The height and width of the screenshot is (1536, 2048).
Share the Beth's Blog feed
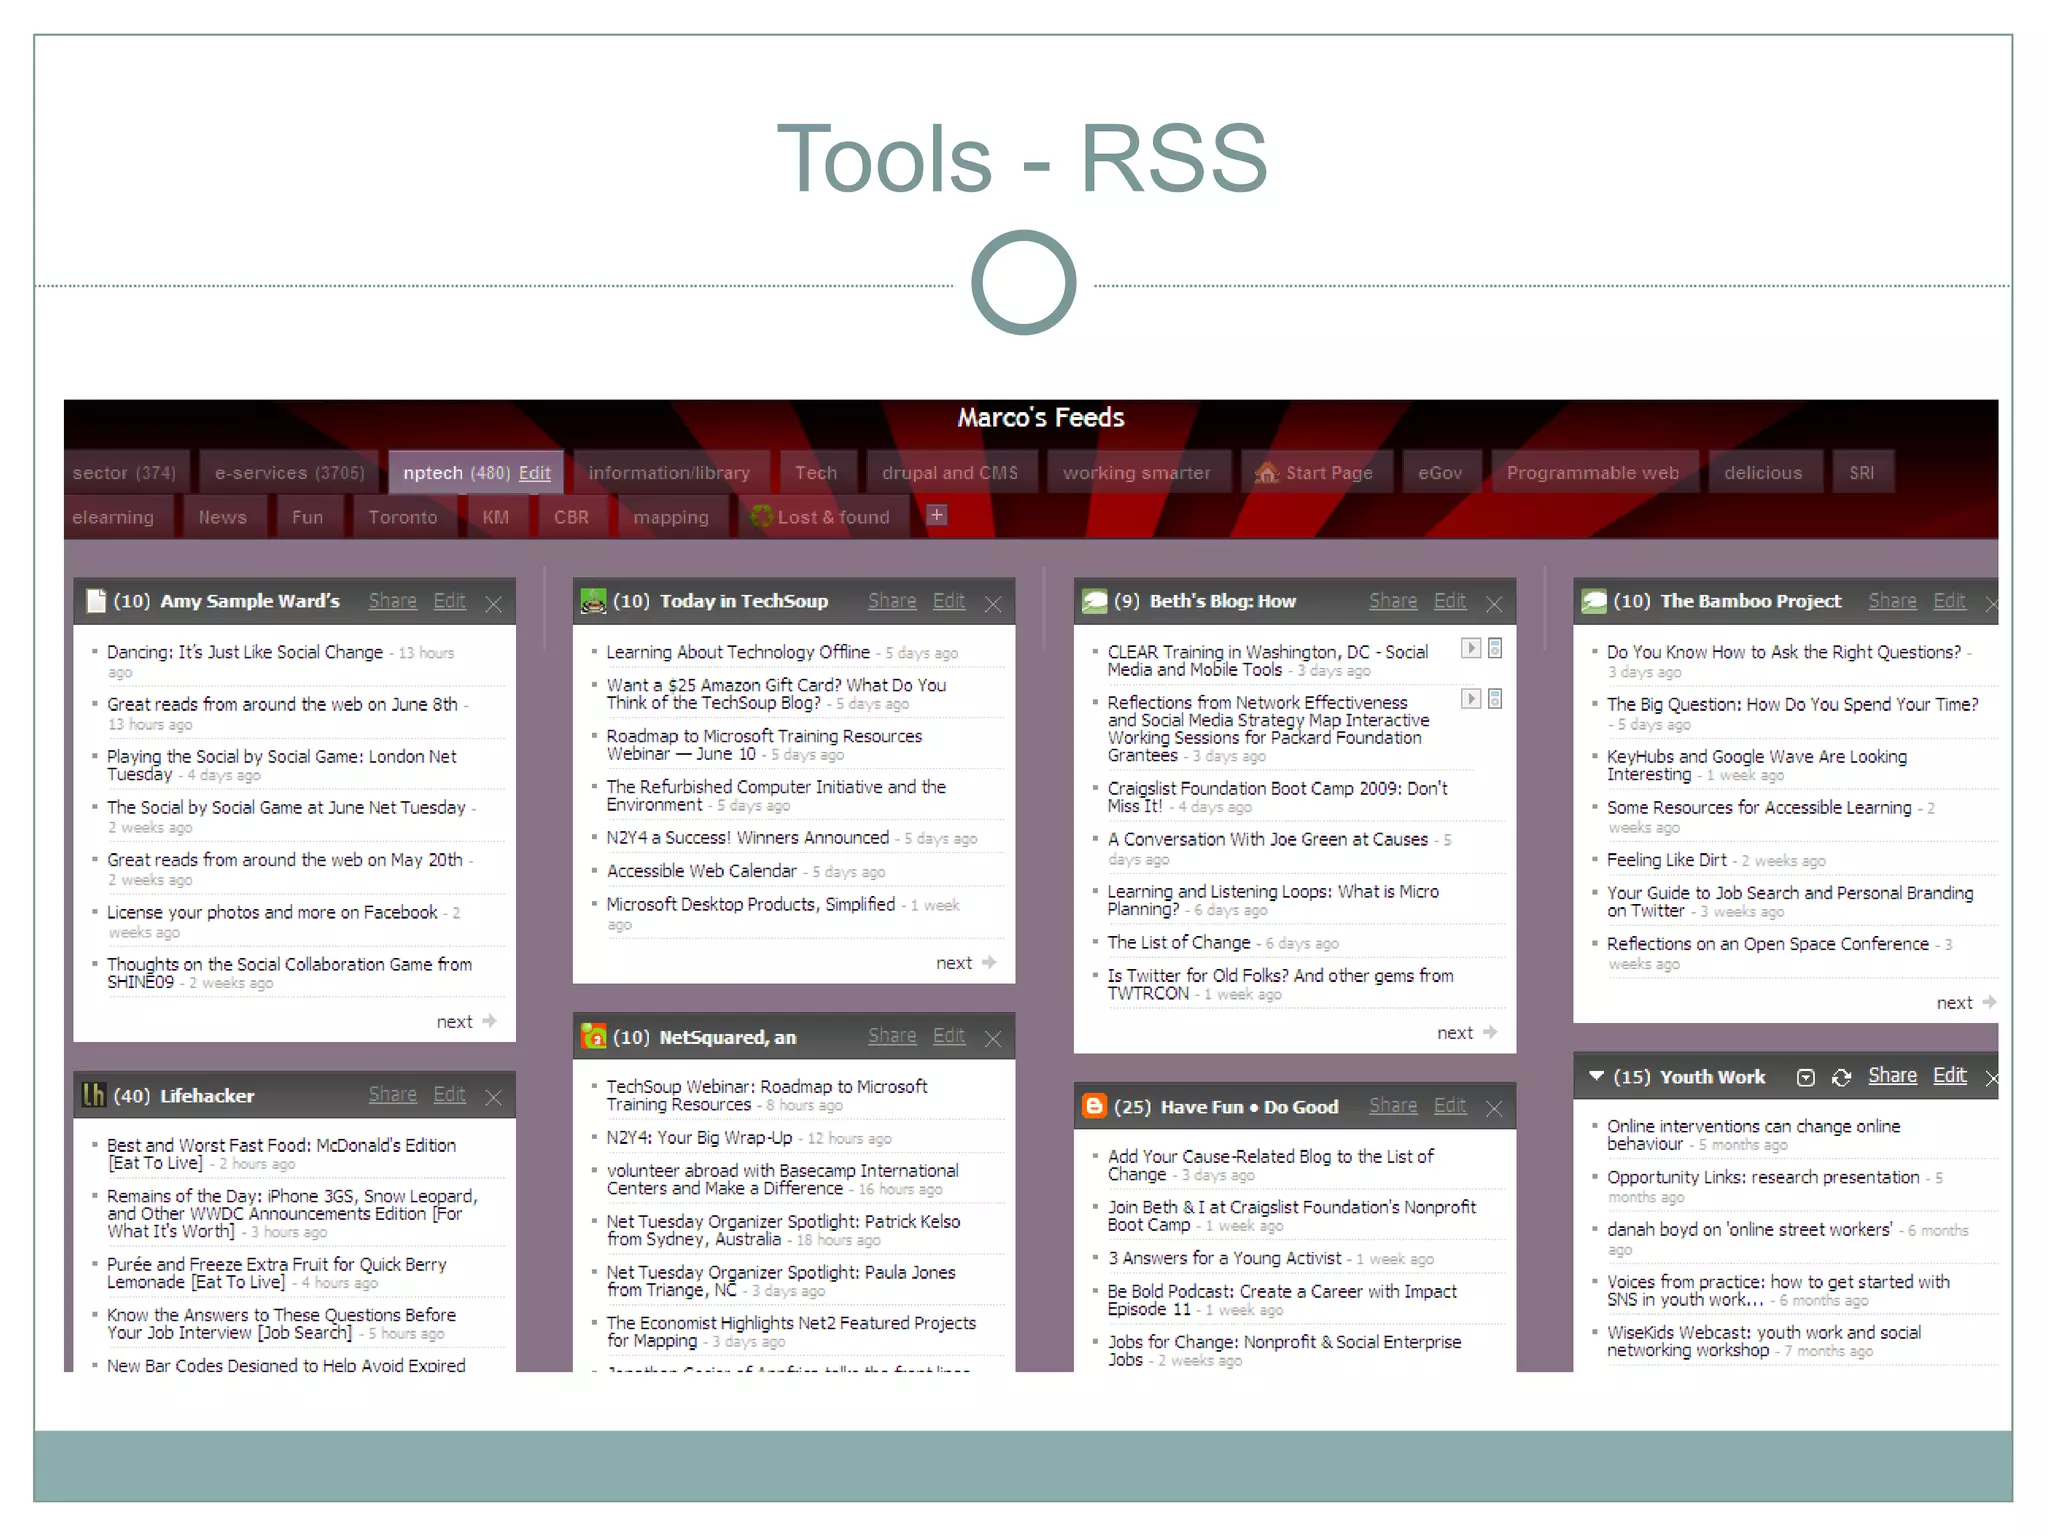1393,601
